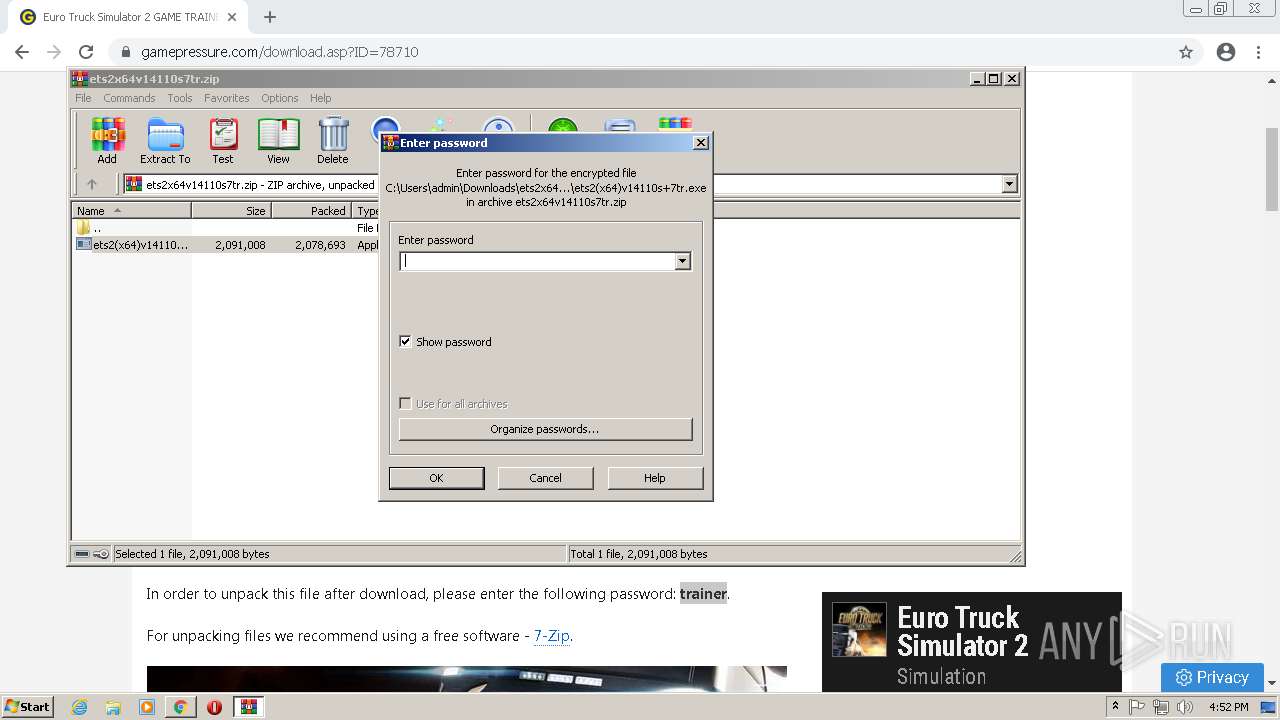
Task: Click the 4:52 PM taskbar clock
Action: tap(1228, 707)
